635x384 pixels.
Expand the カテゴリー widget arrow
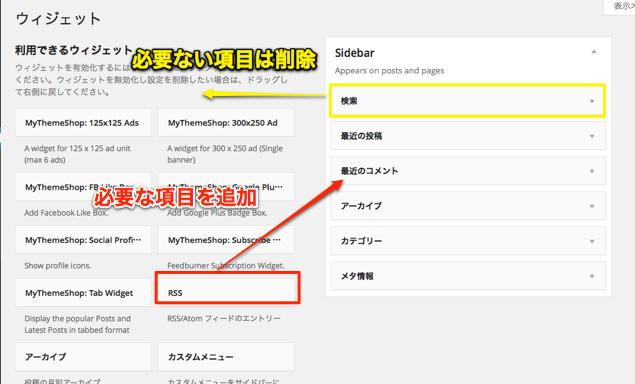pos(592,241)
